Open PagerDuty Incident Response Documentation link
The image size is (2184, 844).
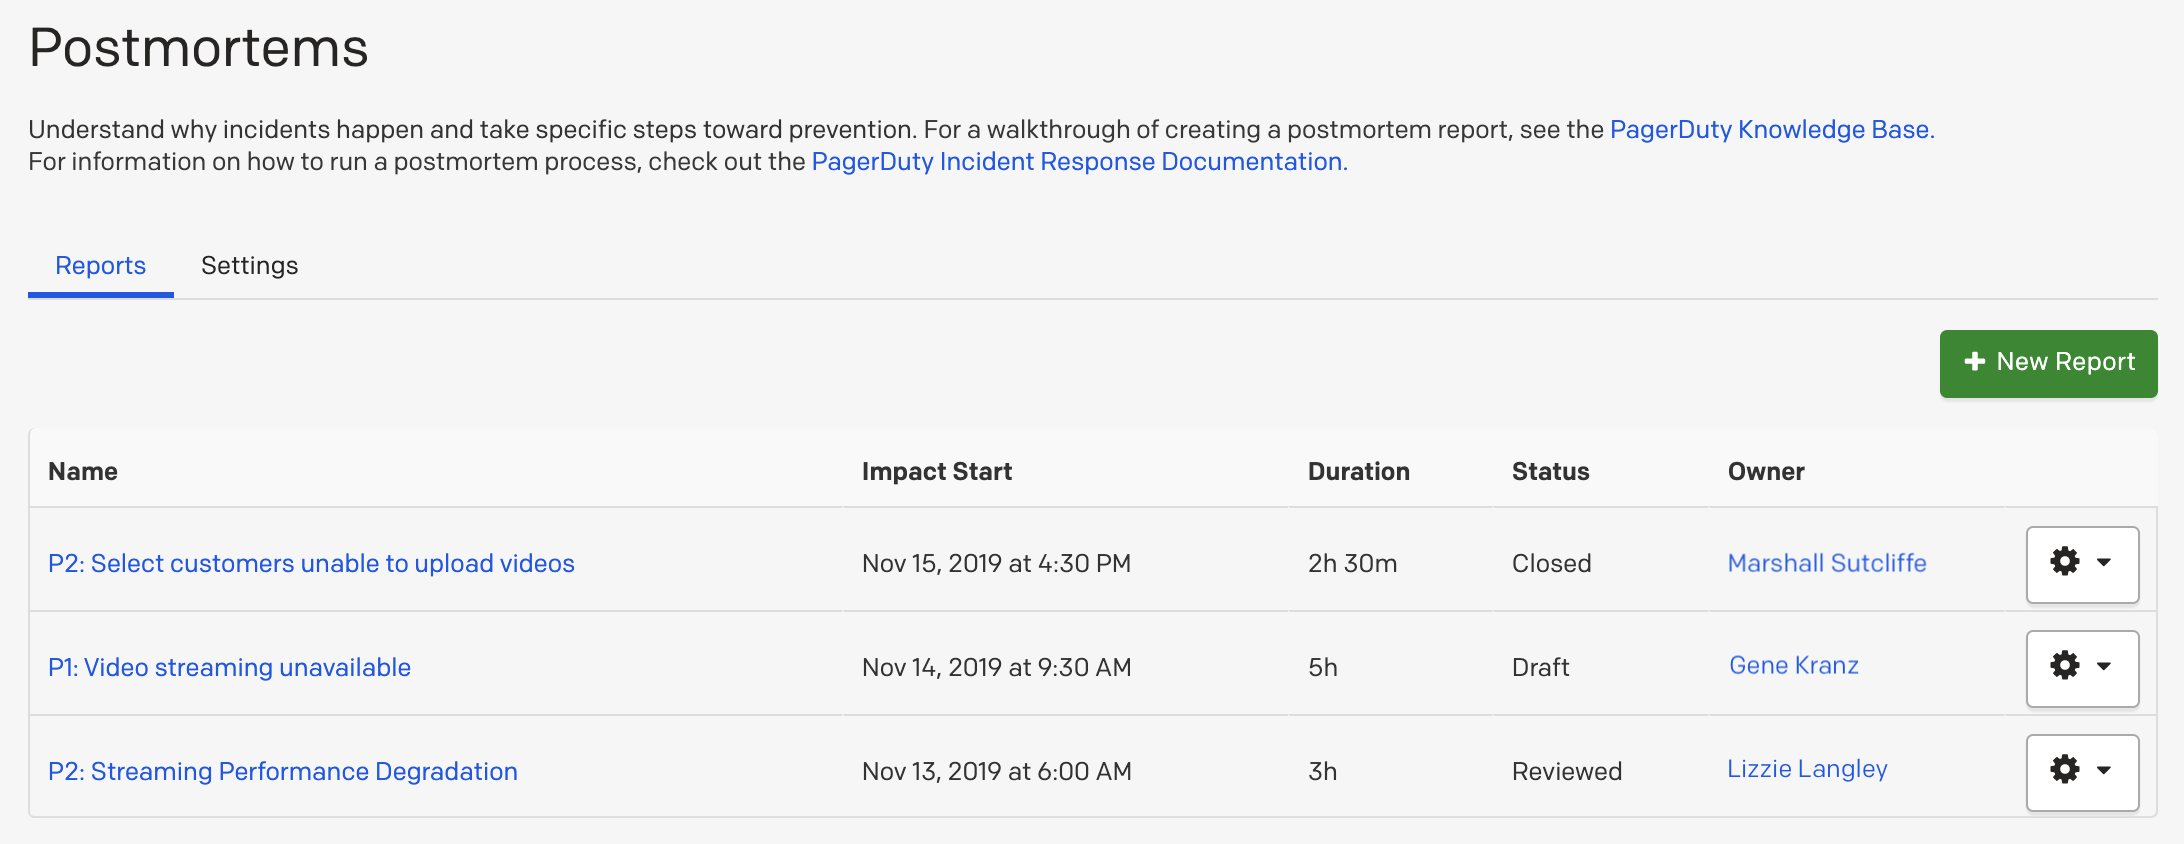1079,162
